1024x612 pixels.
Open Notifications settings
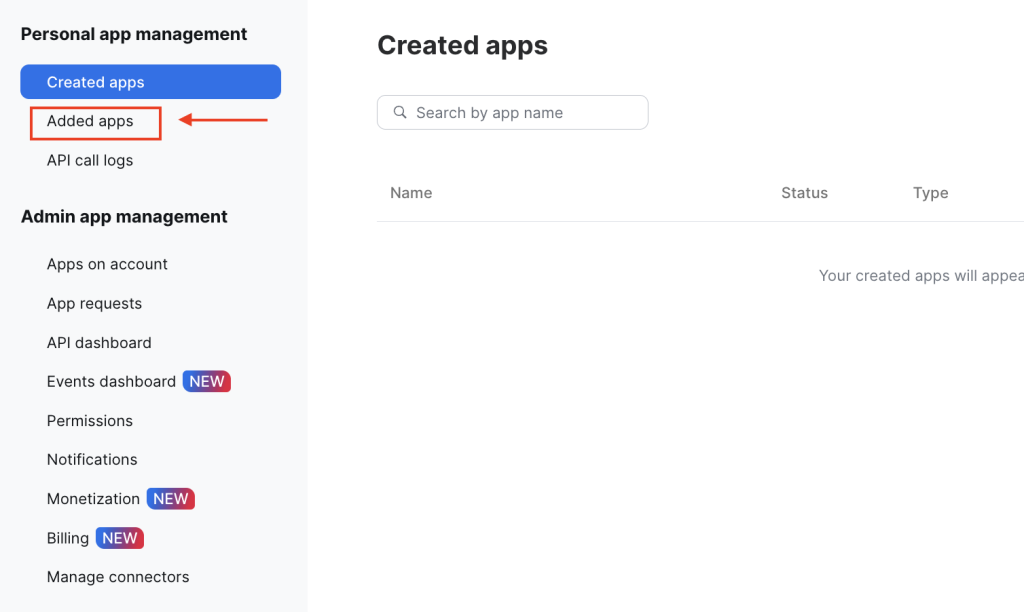[92, 460]
